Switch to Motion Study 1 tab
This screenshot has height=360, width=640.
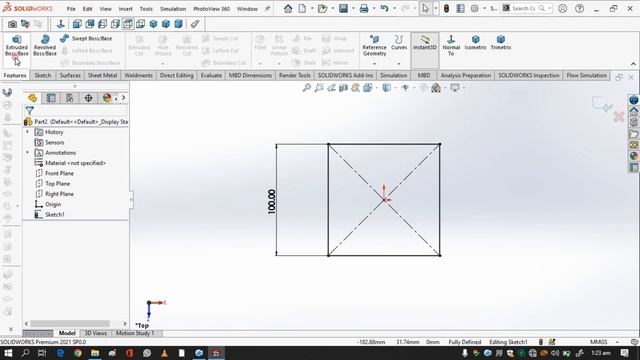tap(135, 333)
